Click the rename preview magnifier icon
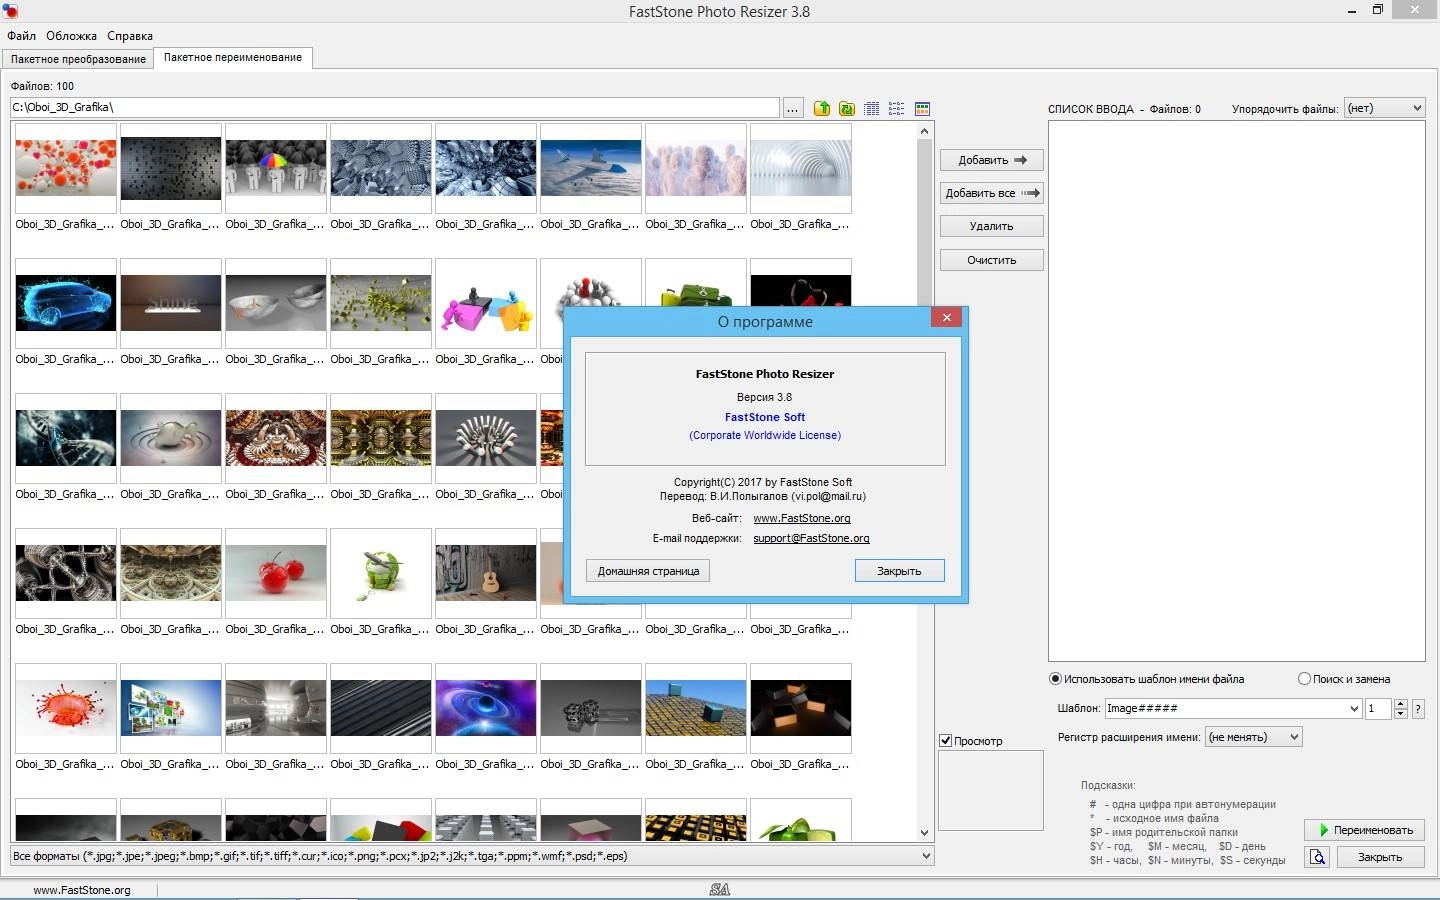Screen dimensions: 1440x900 tap(1317, 857)
